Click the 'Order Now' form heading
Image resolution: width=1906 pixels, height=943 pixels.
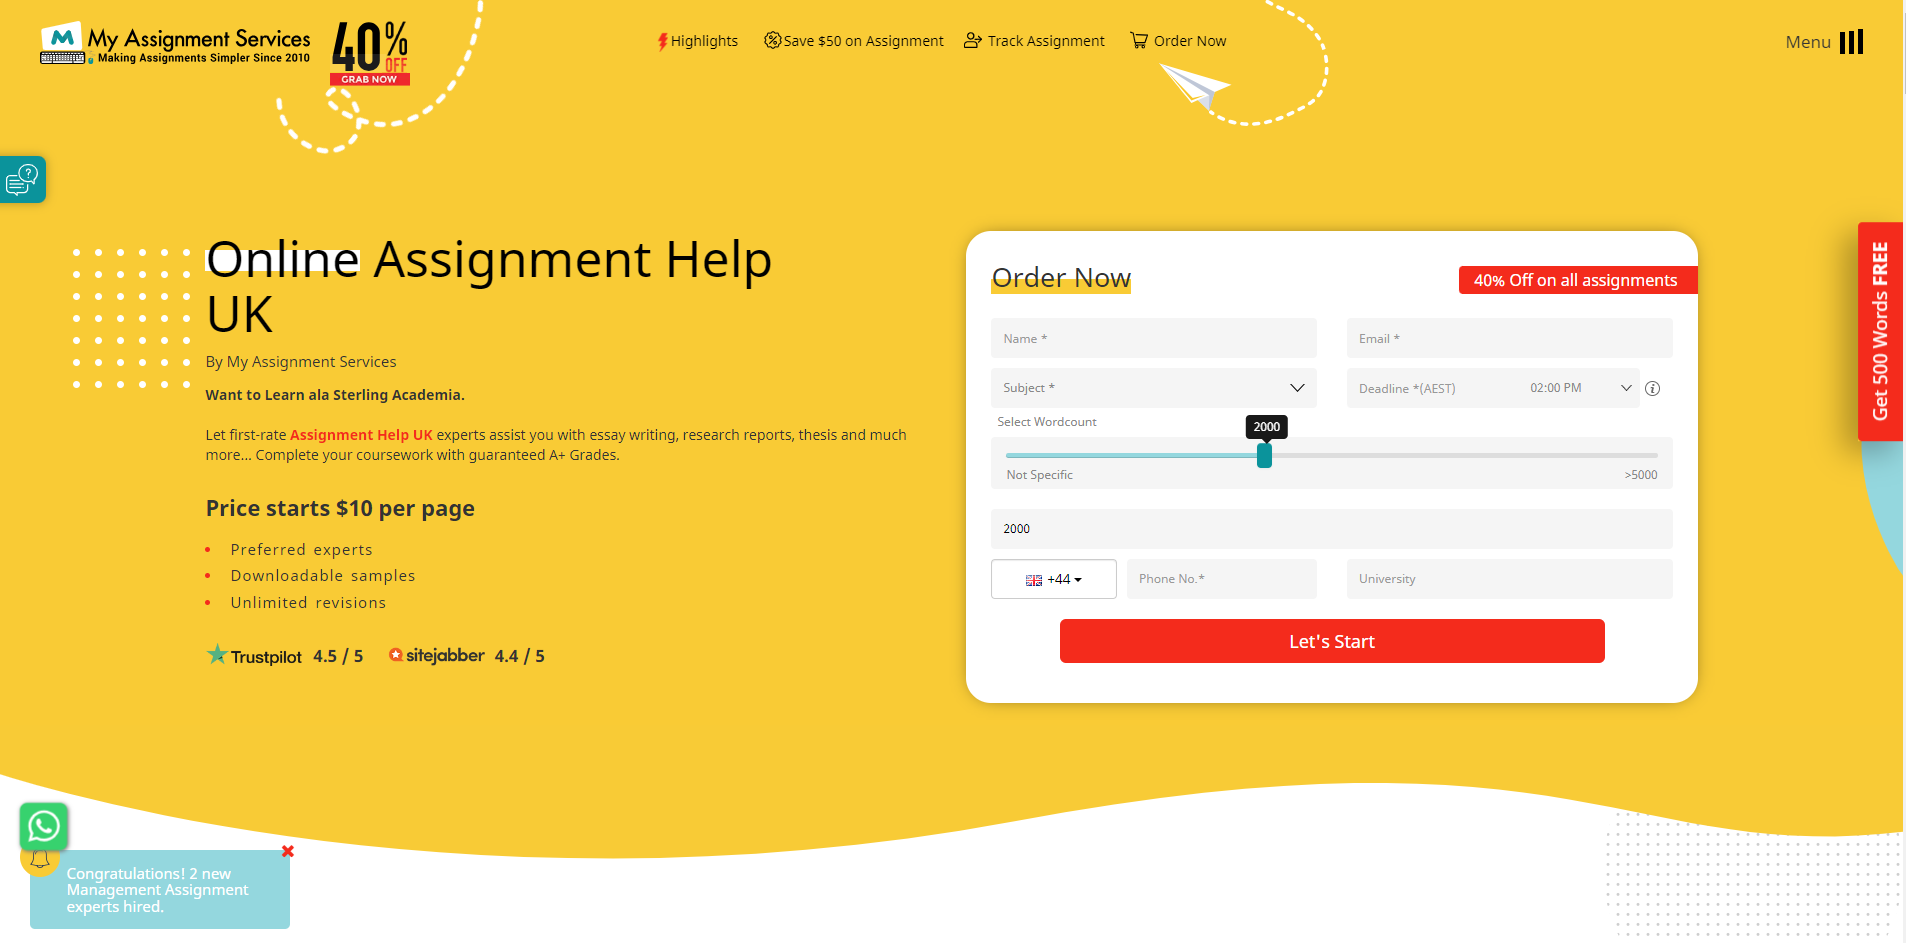click(1061, 277)
